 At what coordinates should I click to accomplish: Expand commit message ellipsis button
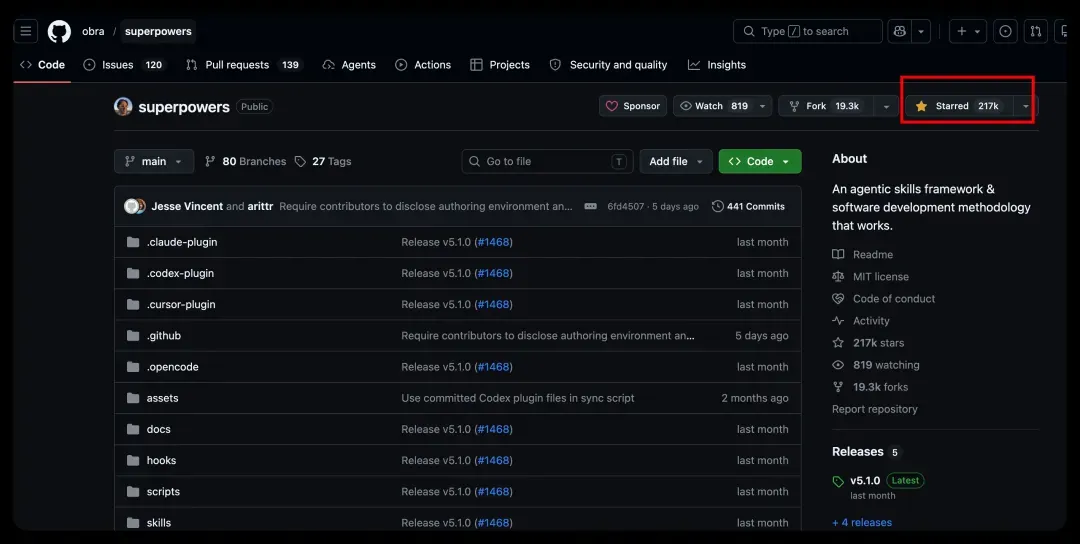point(590,207)
